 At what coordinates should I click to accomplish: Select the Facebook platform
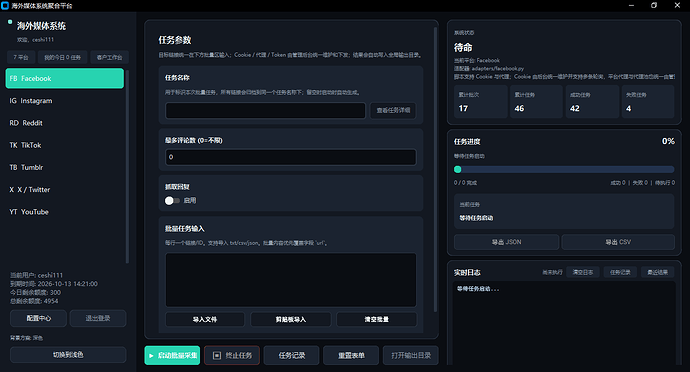click(x=65, y=78)
